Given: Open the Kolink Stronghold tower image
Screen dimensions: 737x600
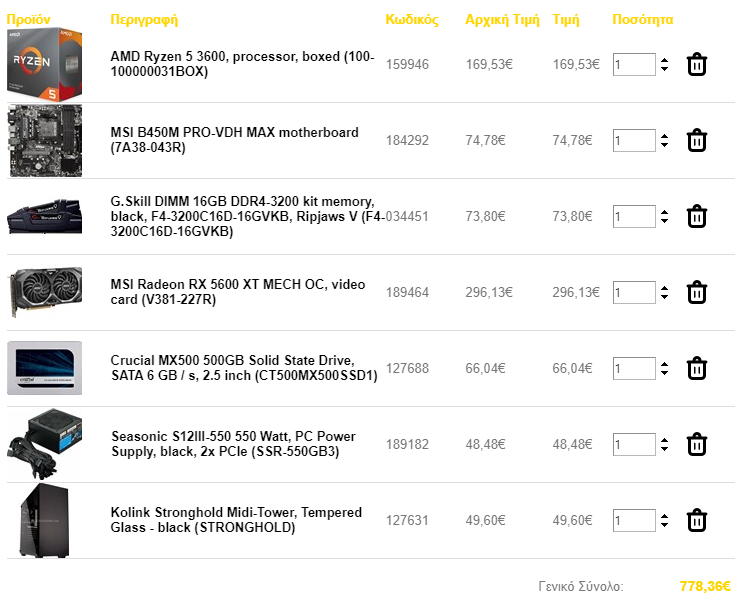Looking at the screenshot, I should pos(45,521).
